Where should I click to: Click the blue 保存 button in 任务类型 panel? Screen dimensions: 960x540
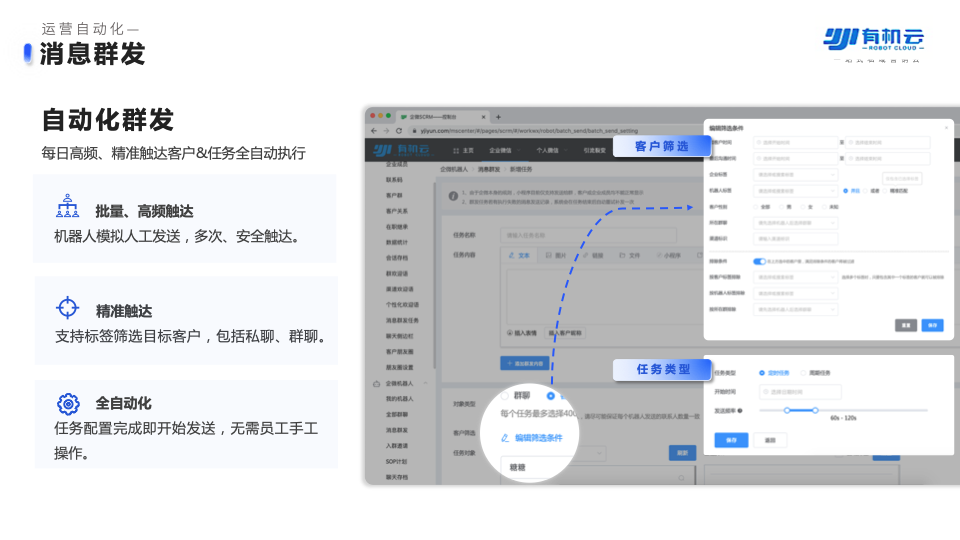[730, 440]
